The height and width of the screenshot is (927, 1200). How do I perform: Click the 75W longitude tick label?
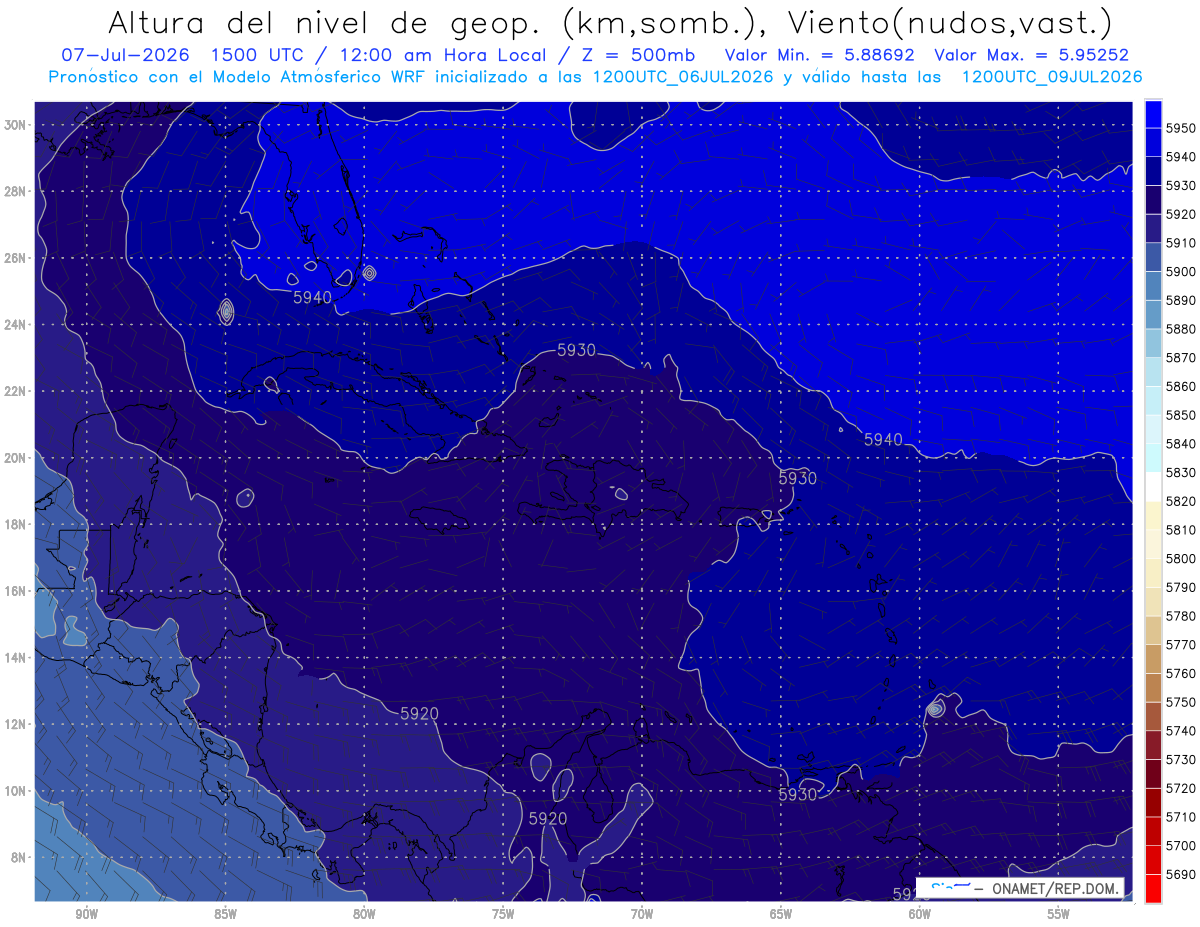[x=503, y=914]
